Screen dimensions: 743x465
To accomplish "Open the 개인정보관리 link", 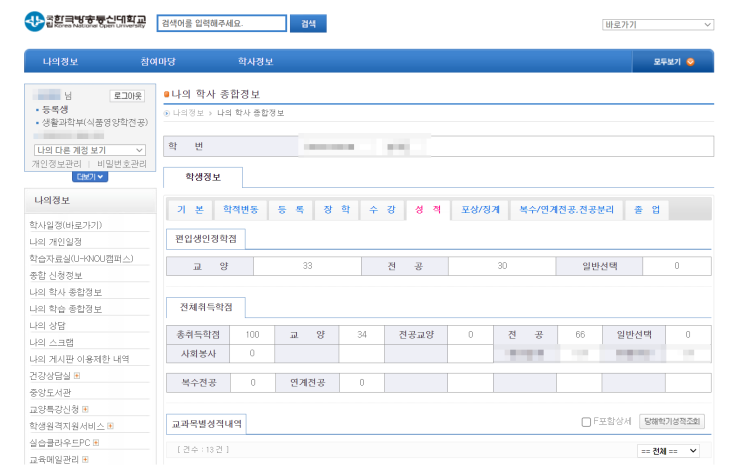I will pyautogui.click(x=56, y=164).
